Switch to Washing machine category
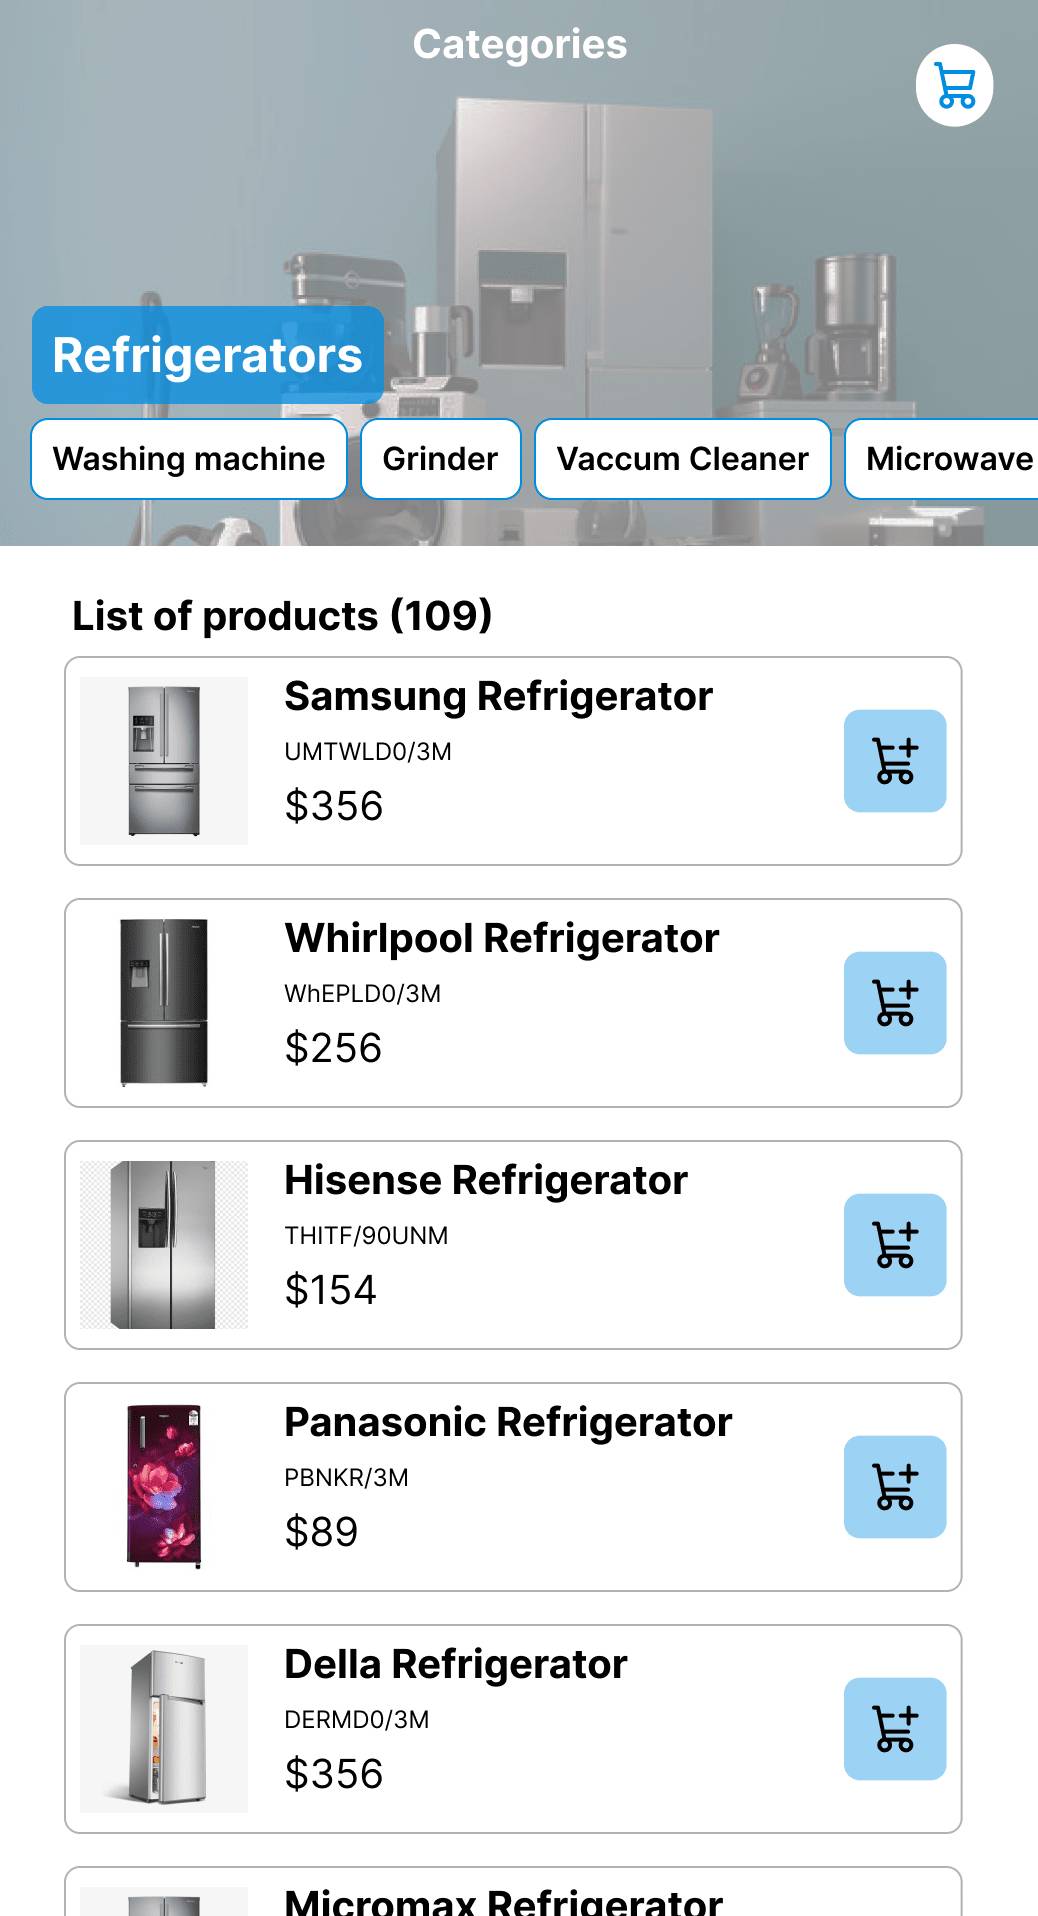1038x1916 pixels. click(189, 459)
